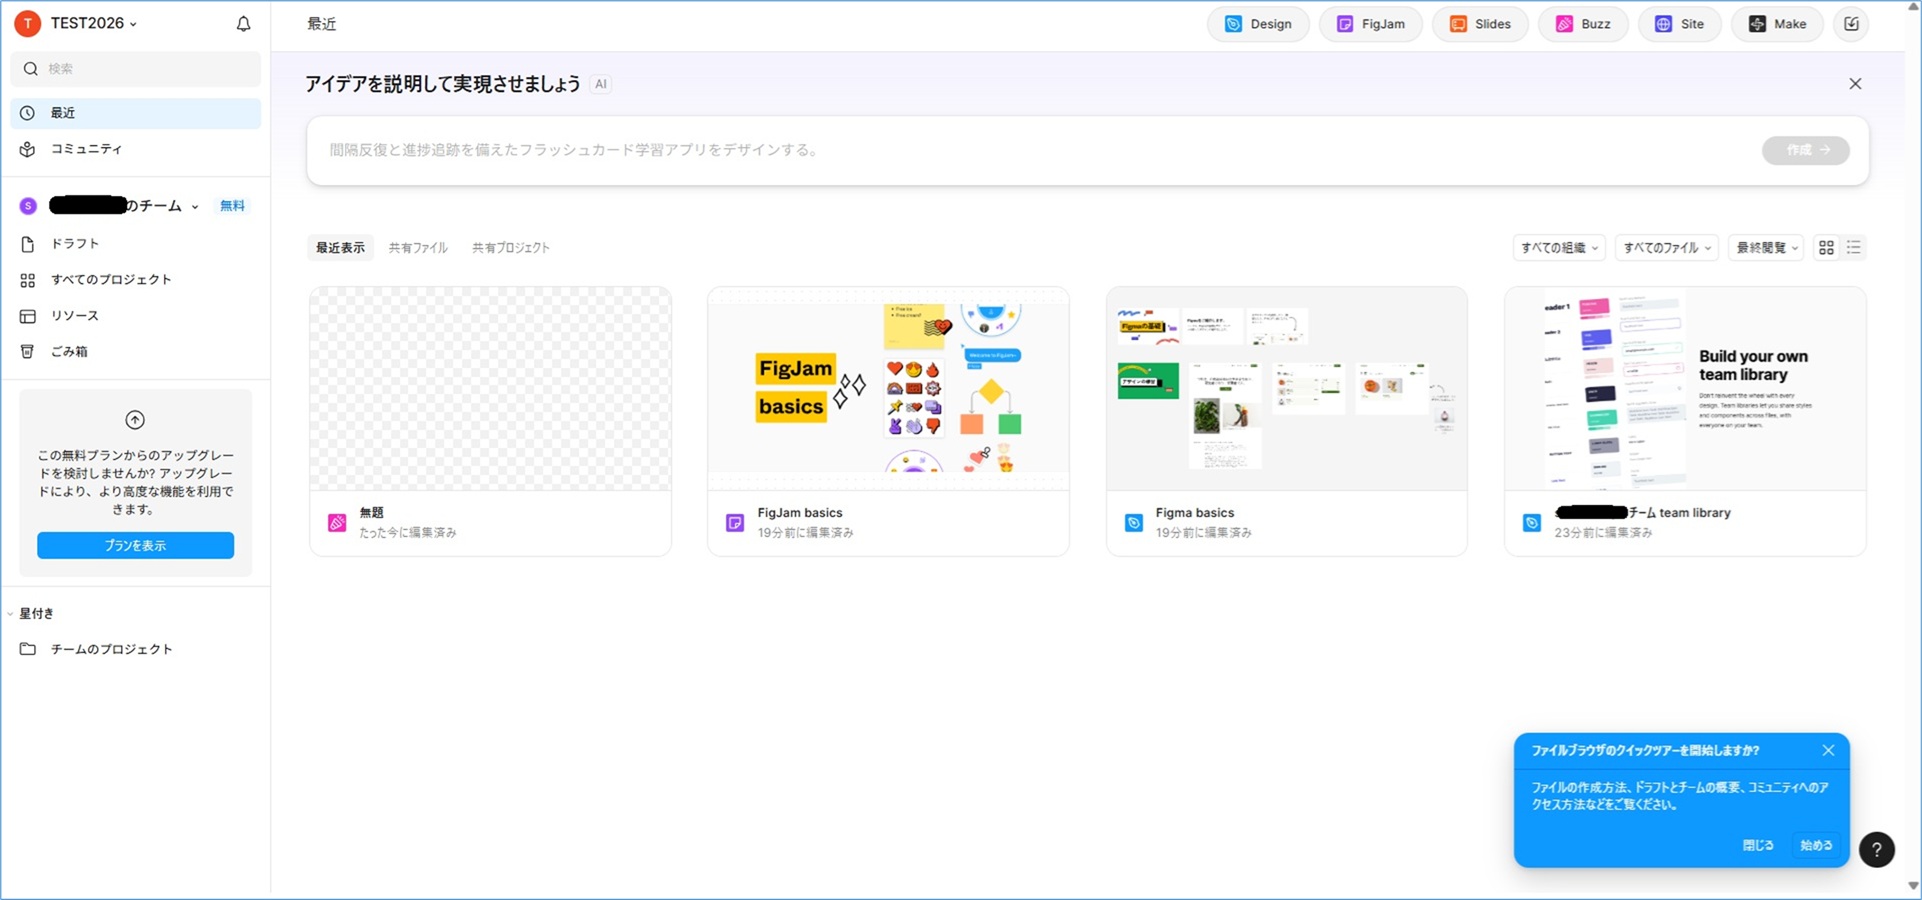Open すべてのプロジェクト in the sidebar

[136, 280]
